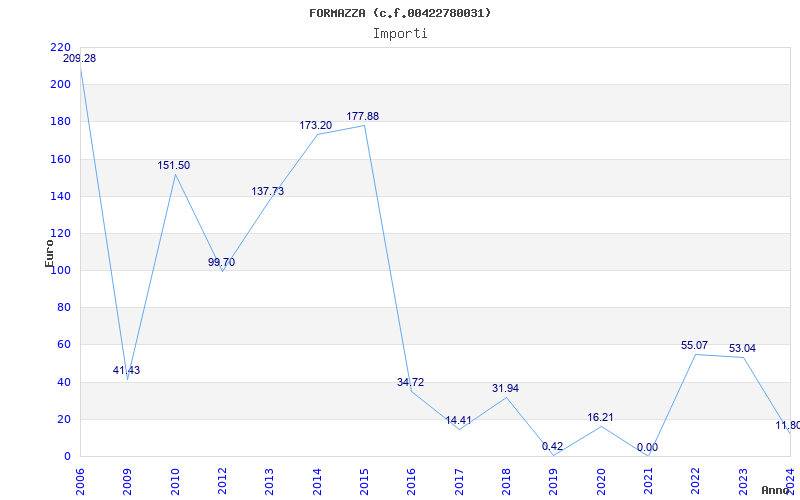Screen dimensions: 800x500
Task: Click the 0.00 value label
Action: point(647,447)
